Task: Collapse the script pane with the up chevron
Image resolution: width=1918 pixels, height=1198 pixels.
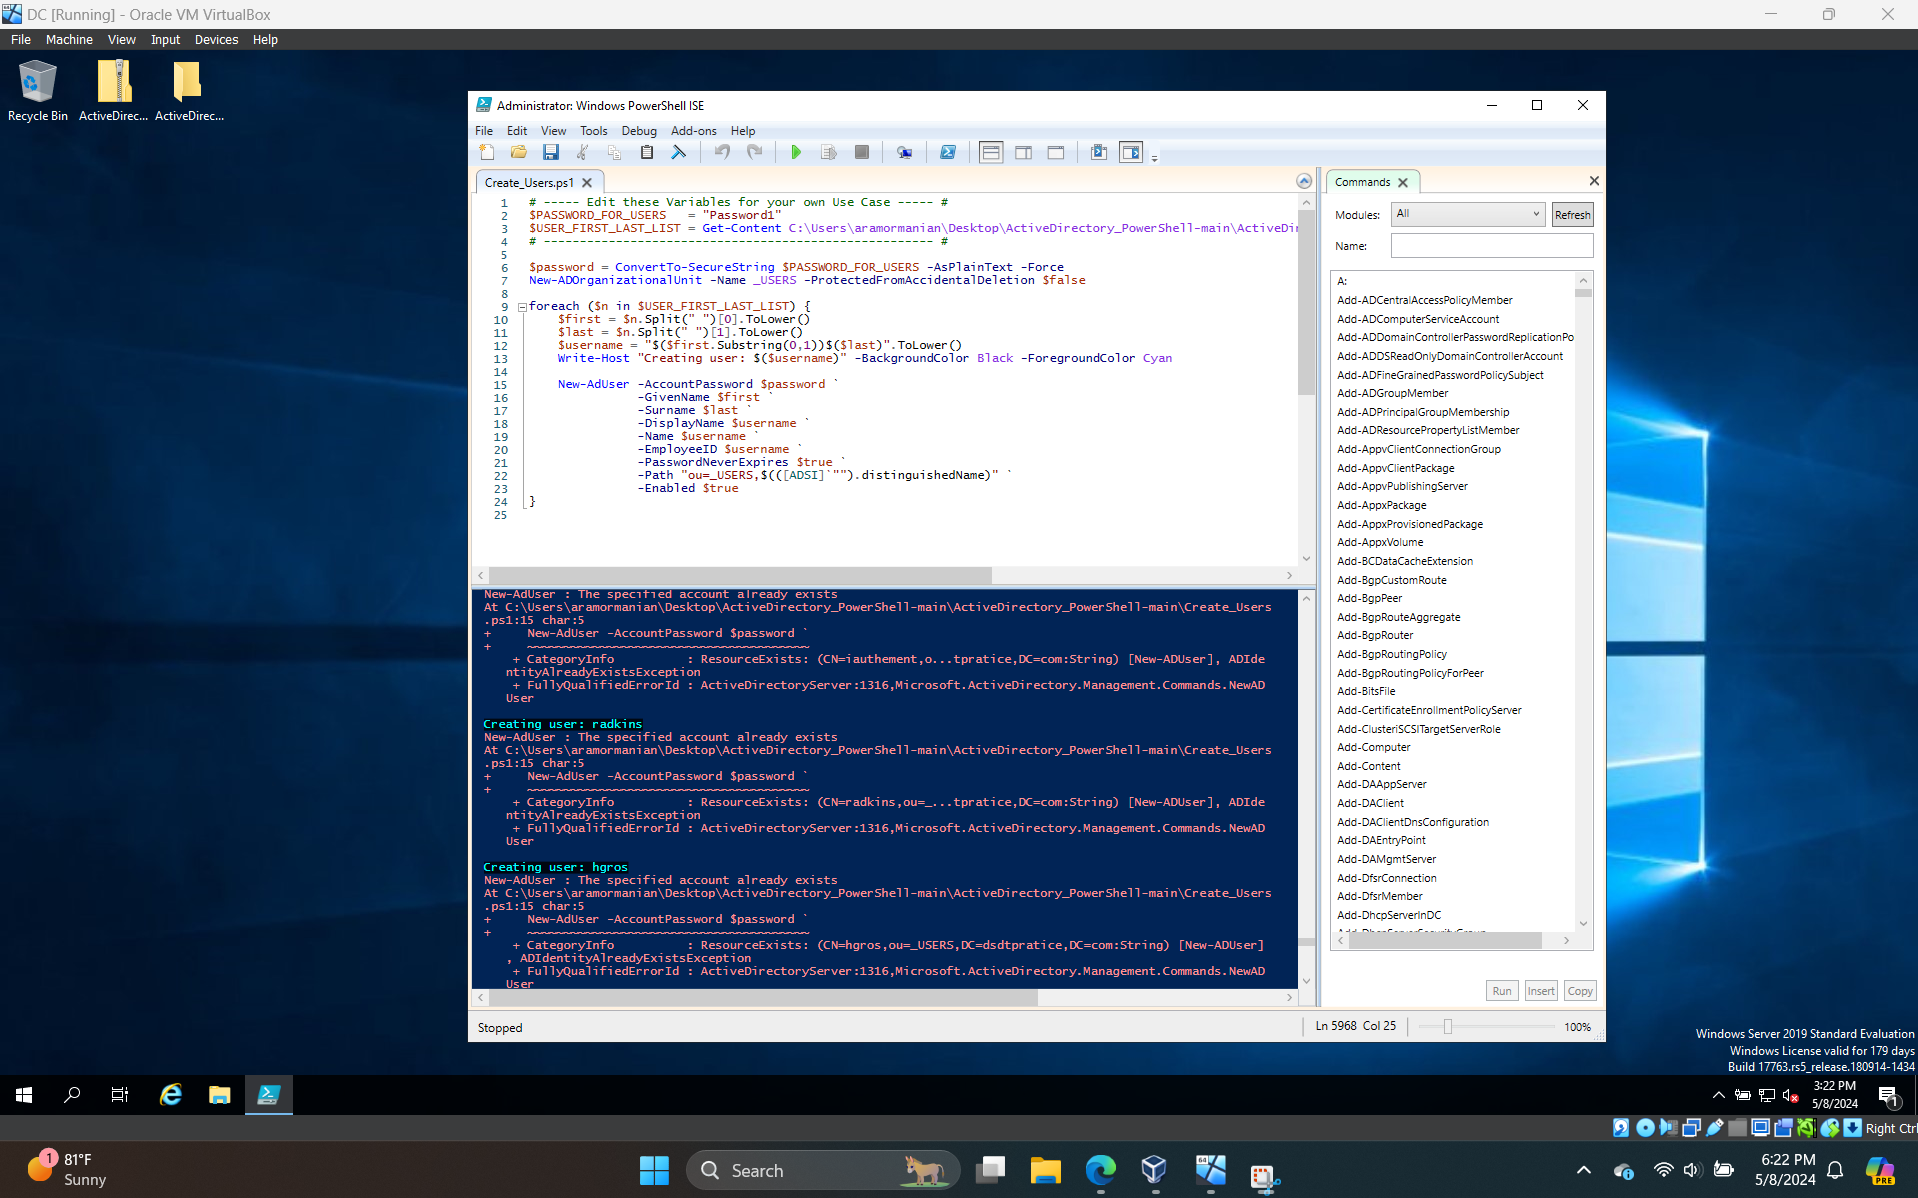Action: click(1303, 181)
